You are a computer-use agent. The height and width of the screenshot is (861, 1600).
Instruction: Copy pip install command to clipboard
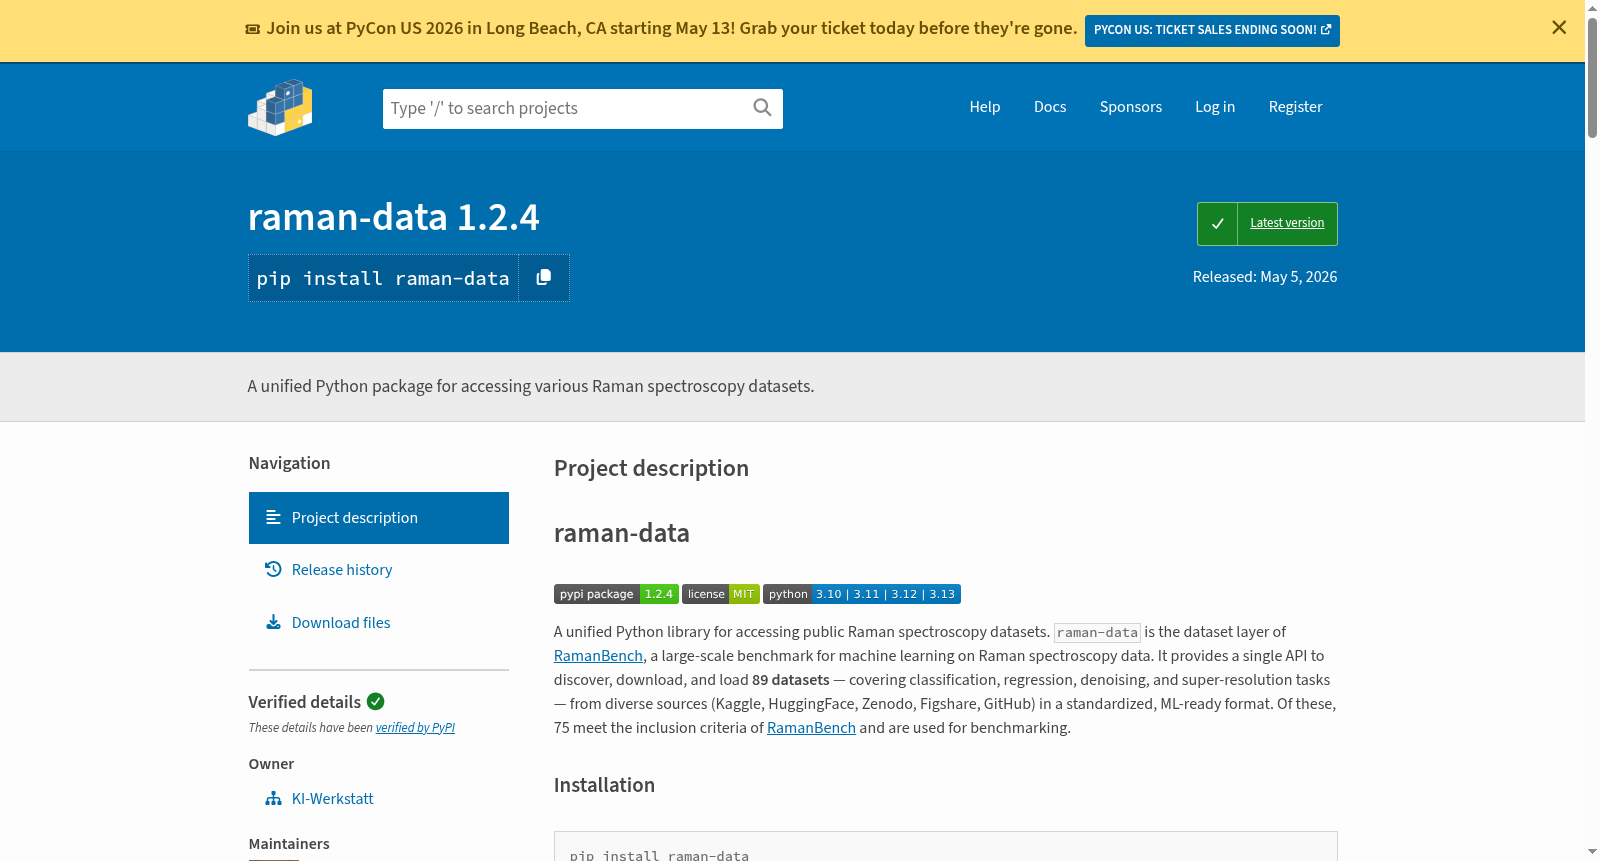coord(544,278)
